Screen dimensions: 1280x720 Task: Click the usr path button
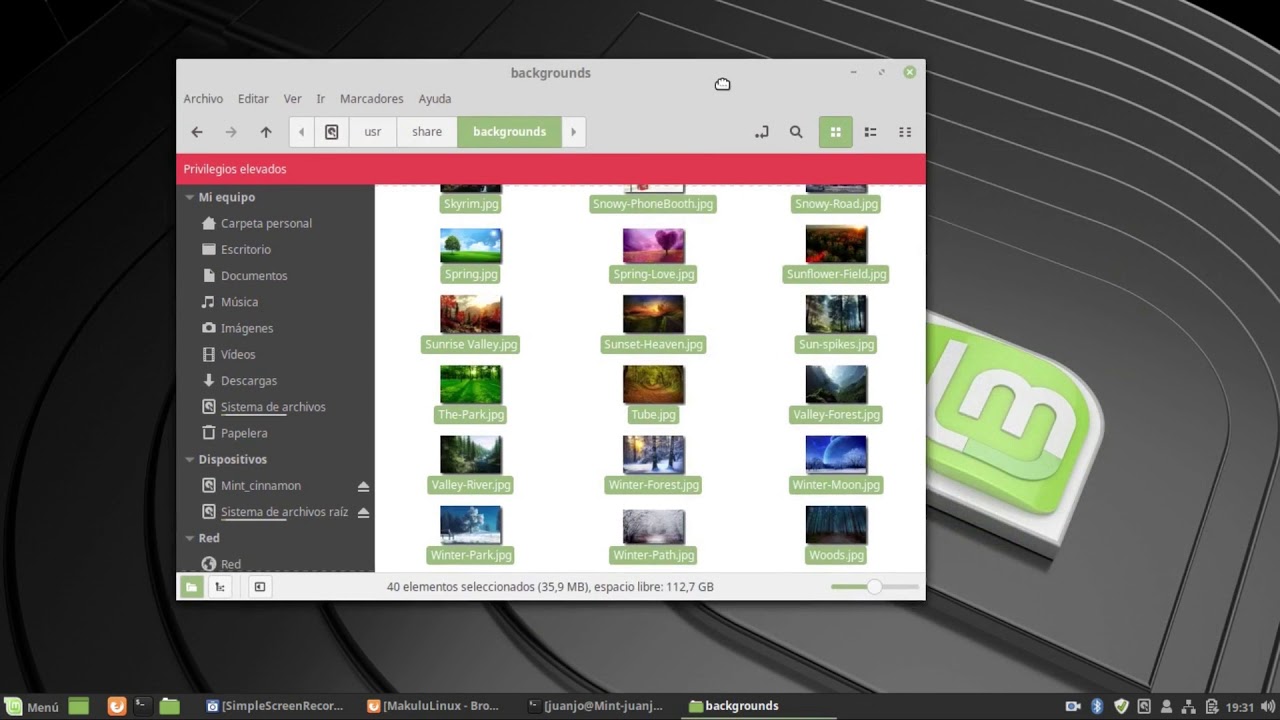coord(373,132)
